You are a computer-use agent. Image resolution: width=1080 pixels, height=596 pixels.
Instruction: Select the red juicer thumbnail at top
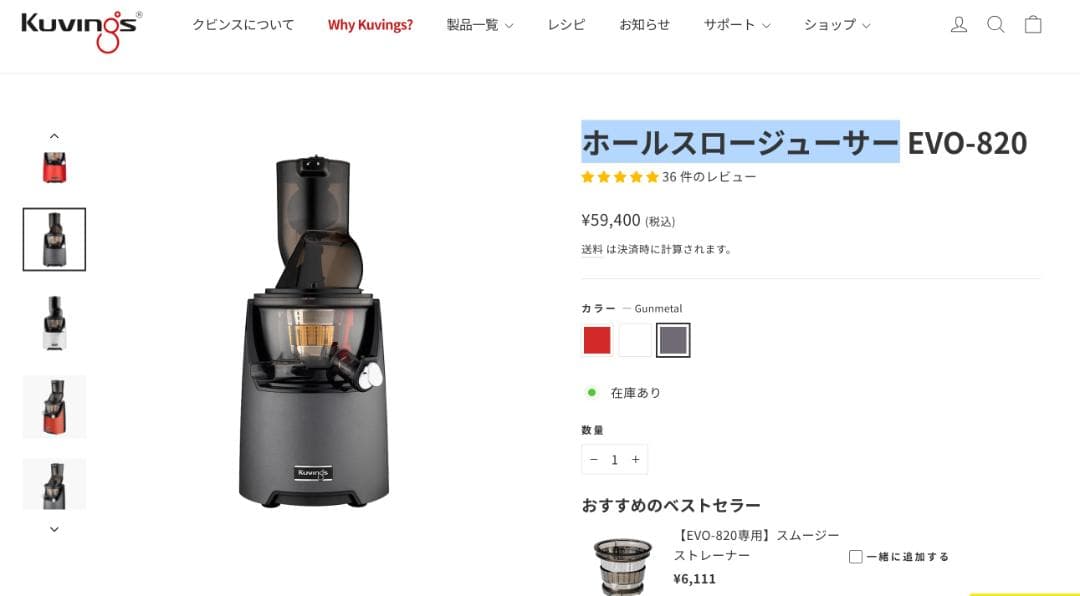click(54, 167)
